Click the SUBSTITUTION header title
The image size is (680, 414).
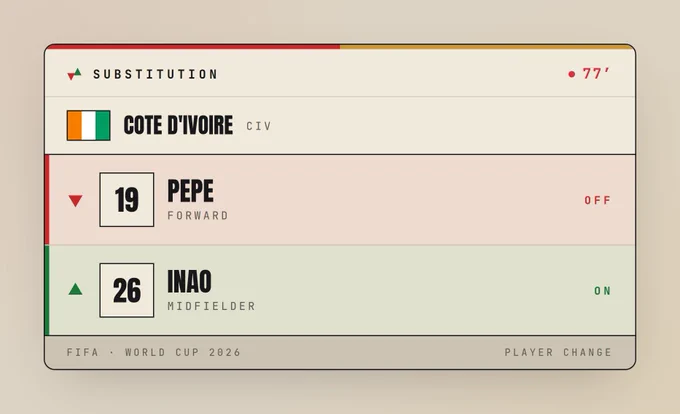point(155,74)
